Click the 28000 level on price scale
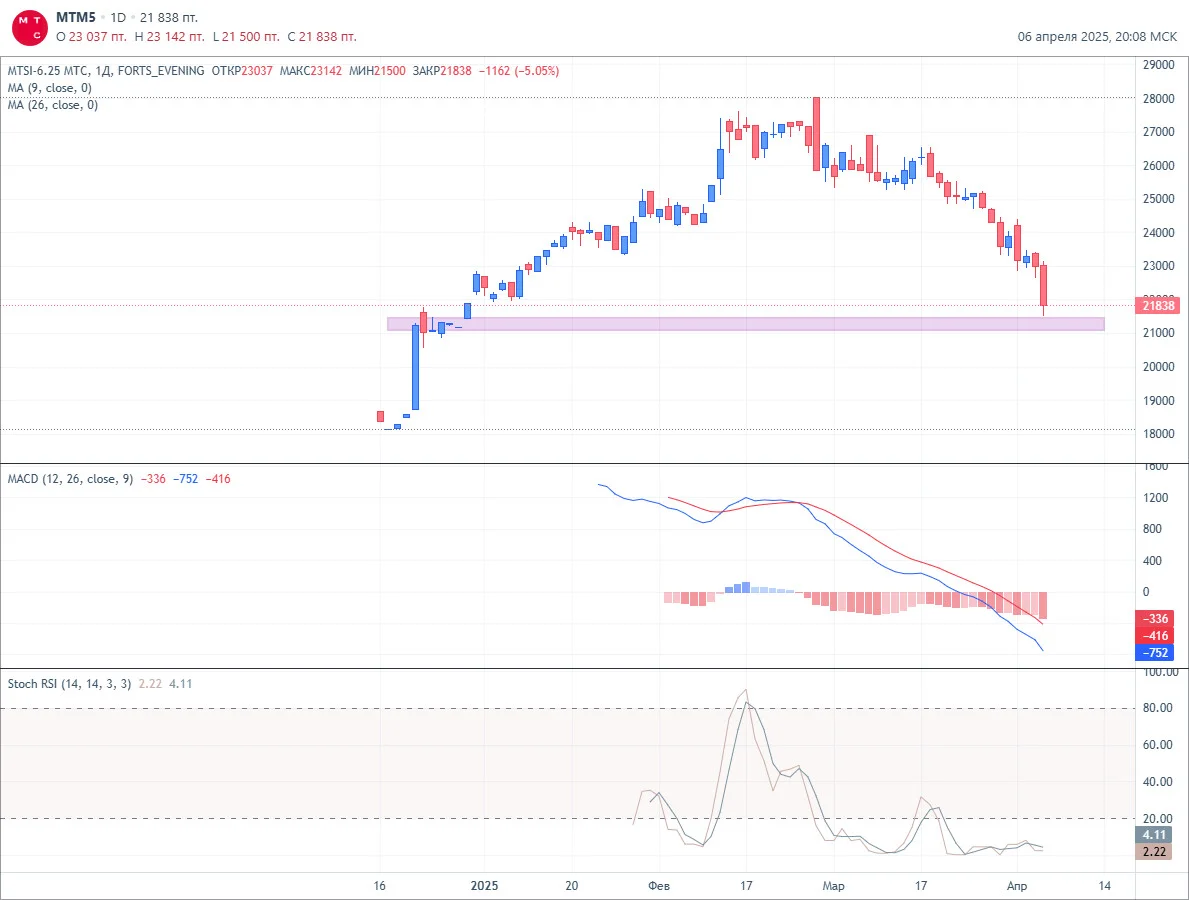The width and height of the screenshot is (1189, 900). [1159, 98]
